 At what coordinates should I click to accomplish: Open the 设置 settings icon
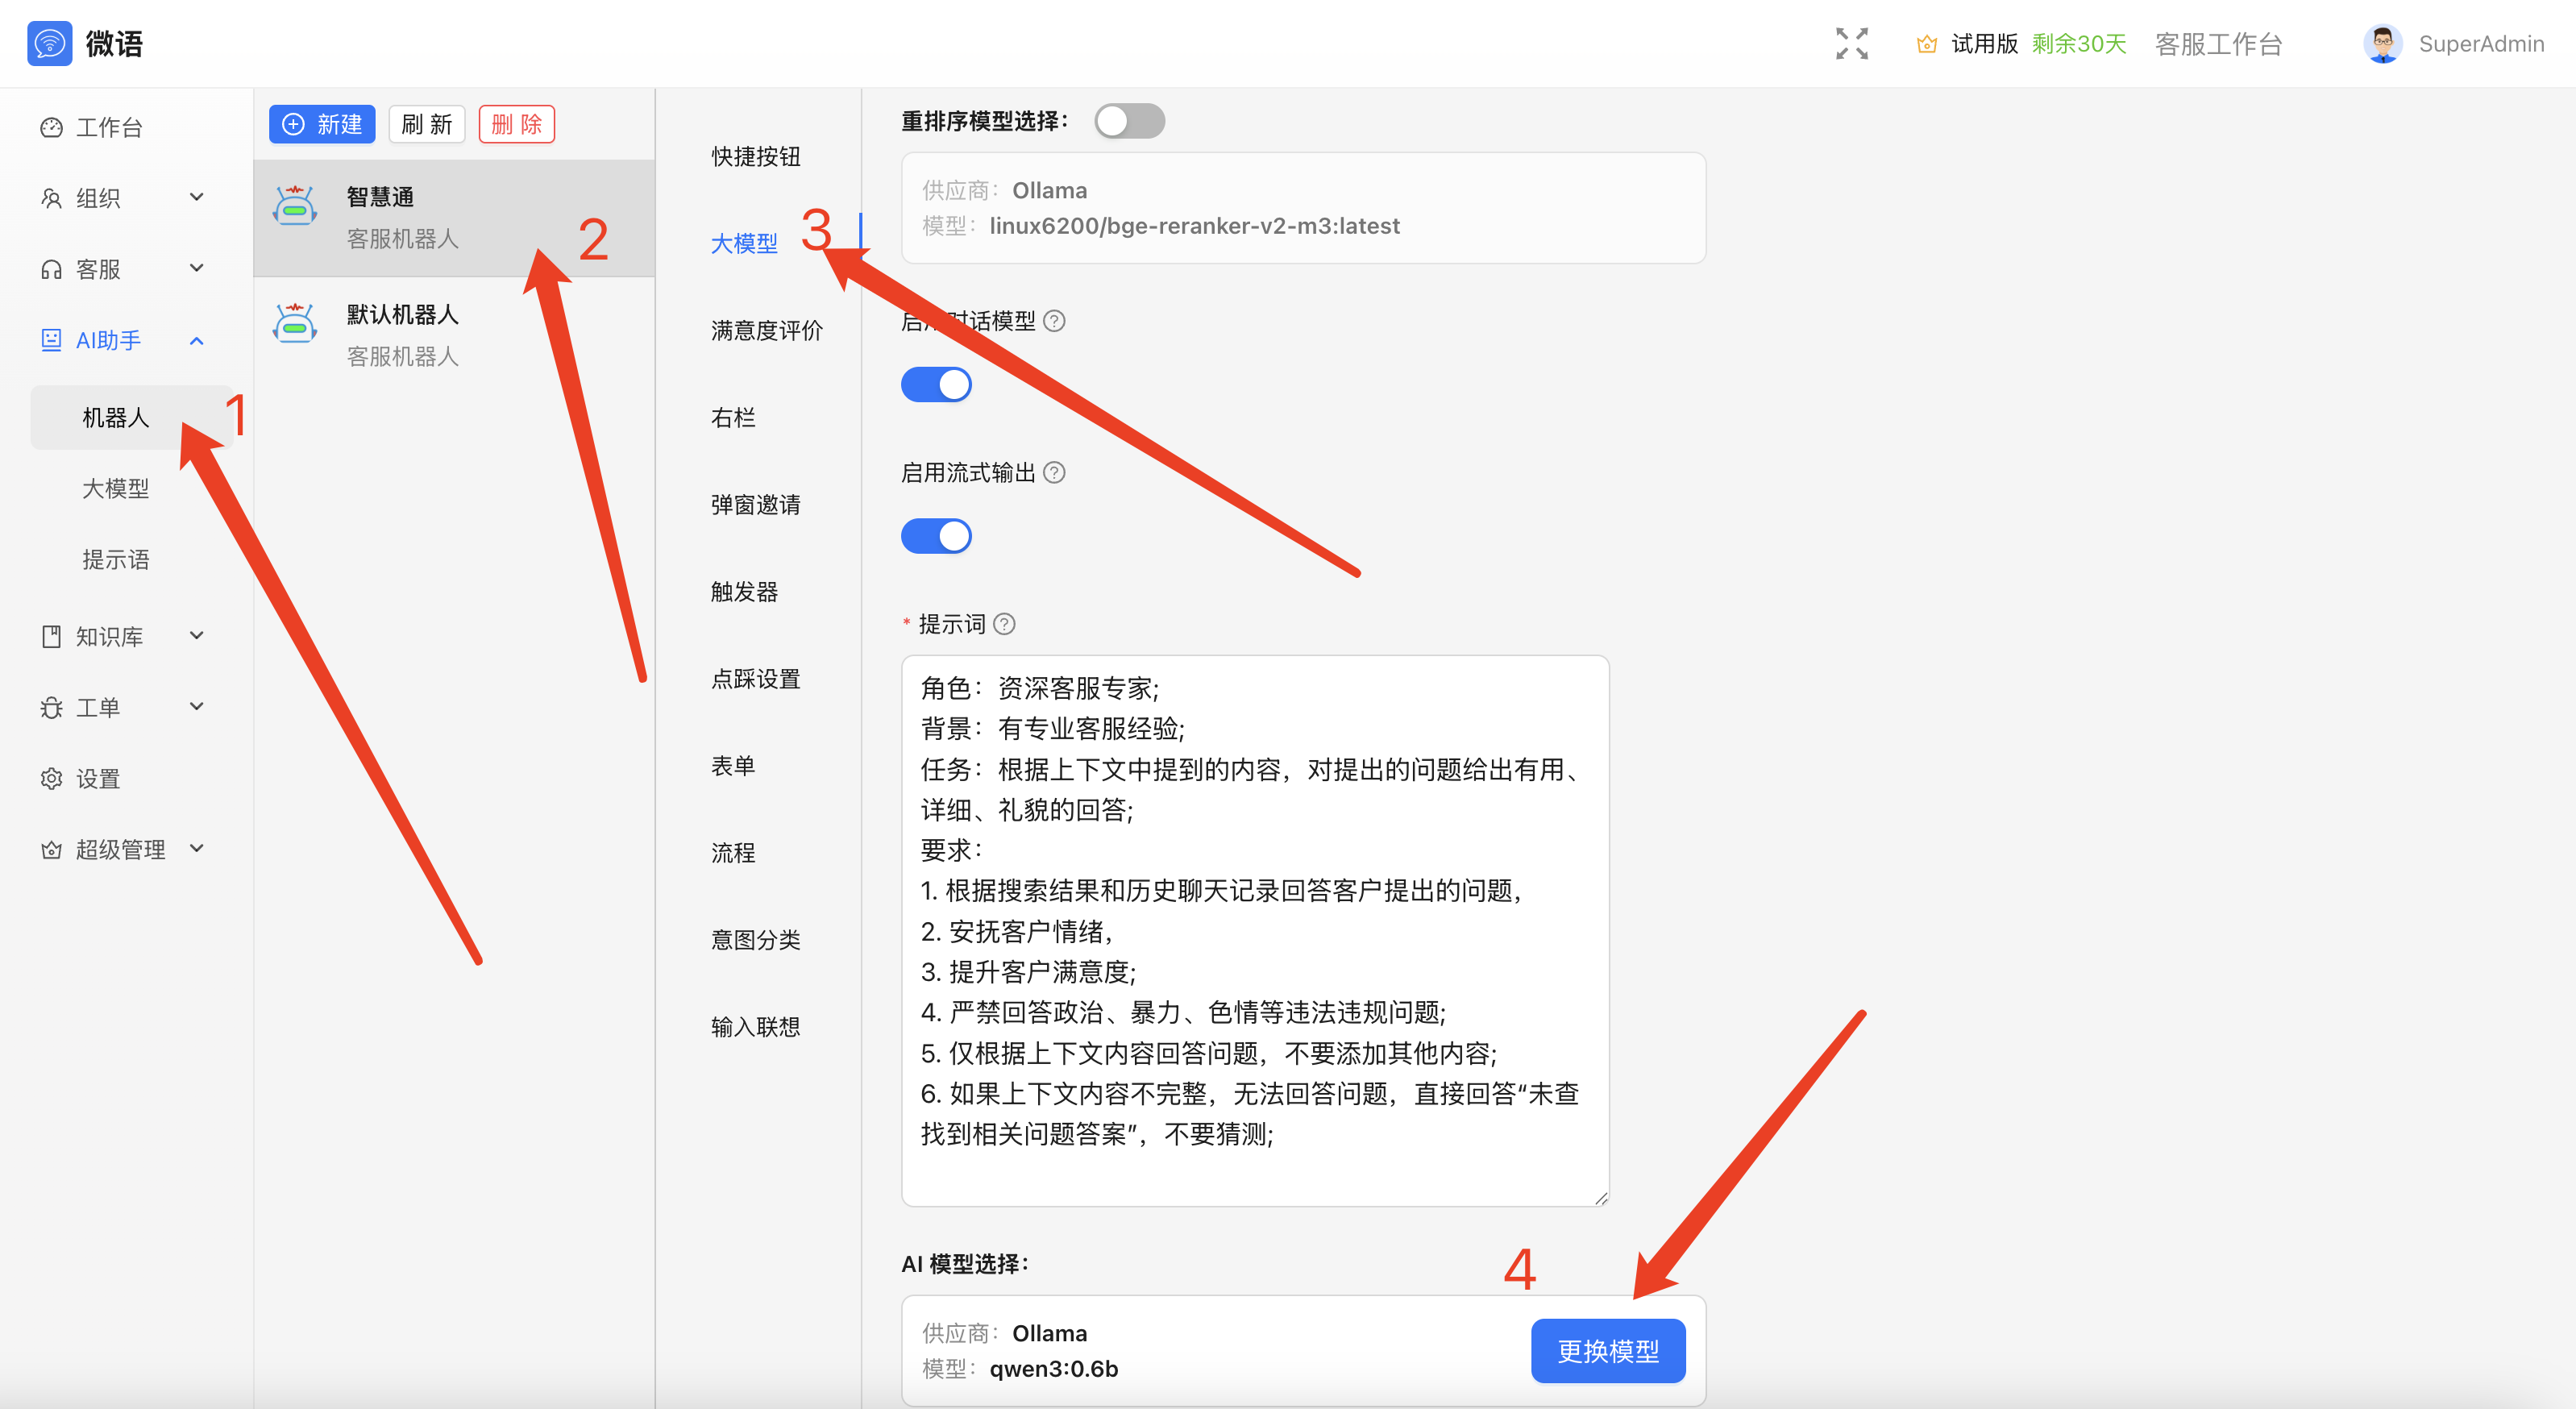(52, 778)
